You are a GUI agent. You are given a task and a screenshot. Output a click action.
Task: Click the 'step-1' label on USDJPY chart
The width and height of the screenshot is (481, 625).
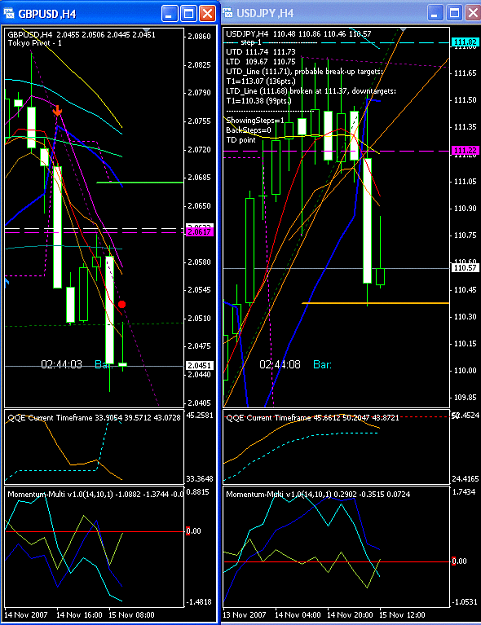pos(251,42)
